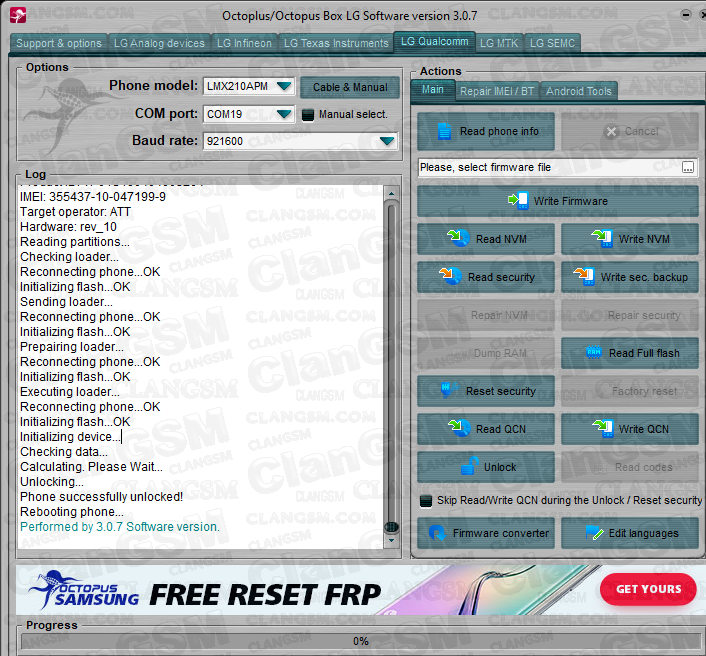Click log line 'Unlocking...'
706x656 pixels.
click(x=52, y=482)
